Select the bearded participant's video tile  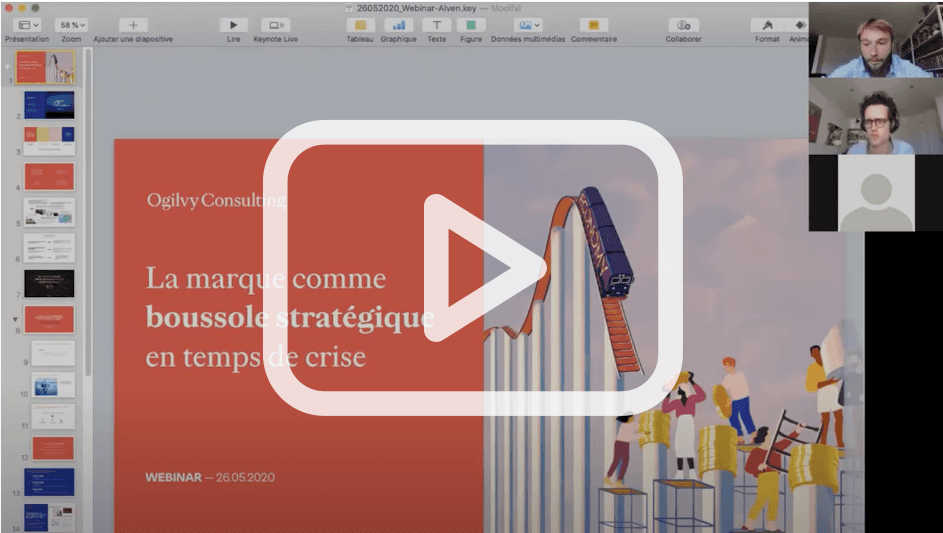coord(876,40)
